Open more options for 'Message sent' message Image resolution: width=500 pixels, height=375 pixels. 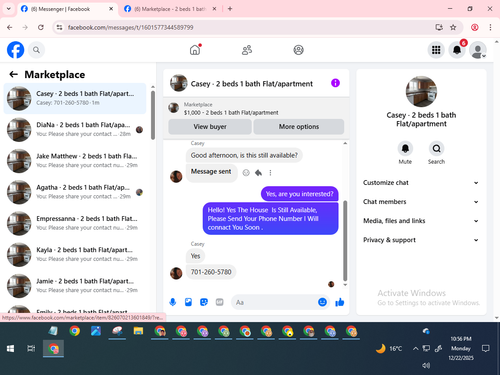(270, 173)
